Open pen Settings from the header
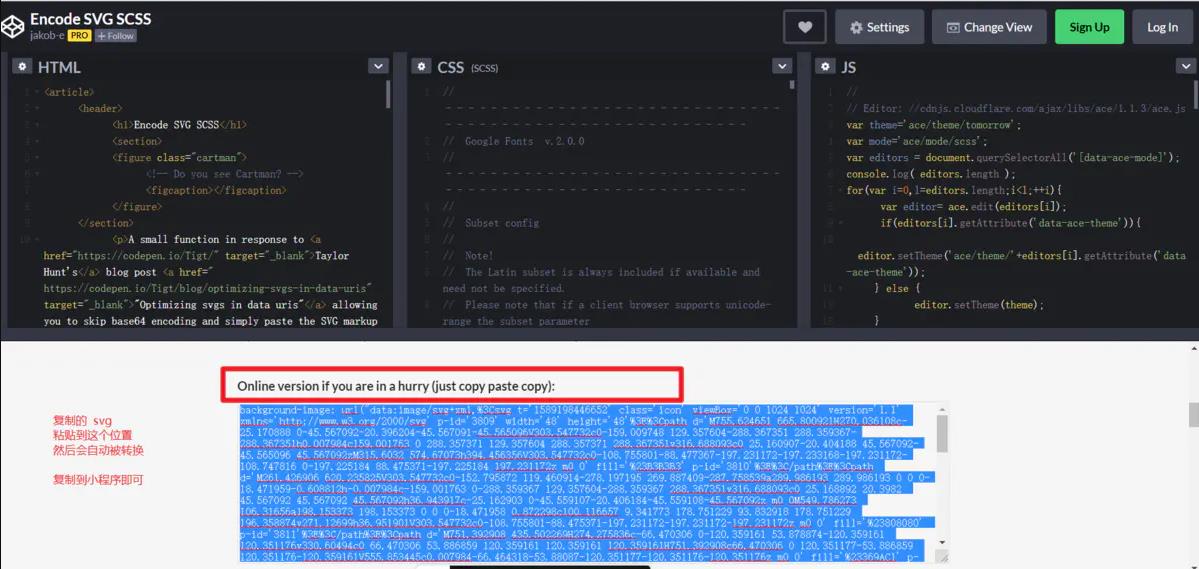 pos(879,27)
